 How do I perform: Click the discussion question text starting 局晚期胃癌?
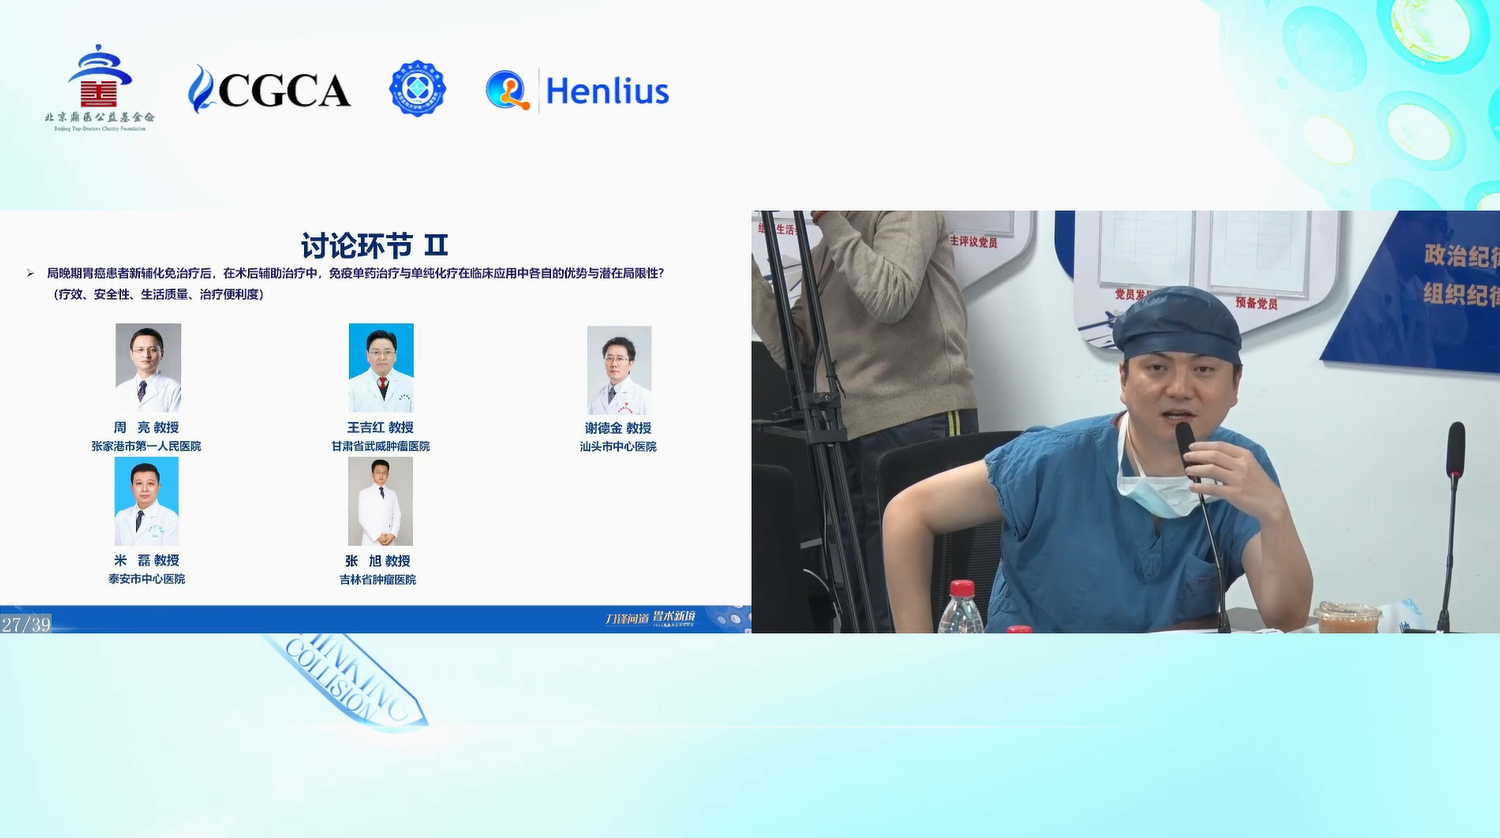coord(355,273)
